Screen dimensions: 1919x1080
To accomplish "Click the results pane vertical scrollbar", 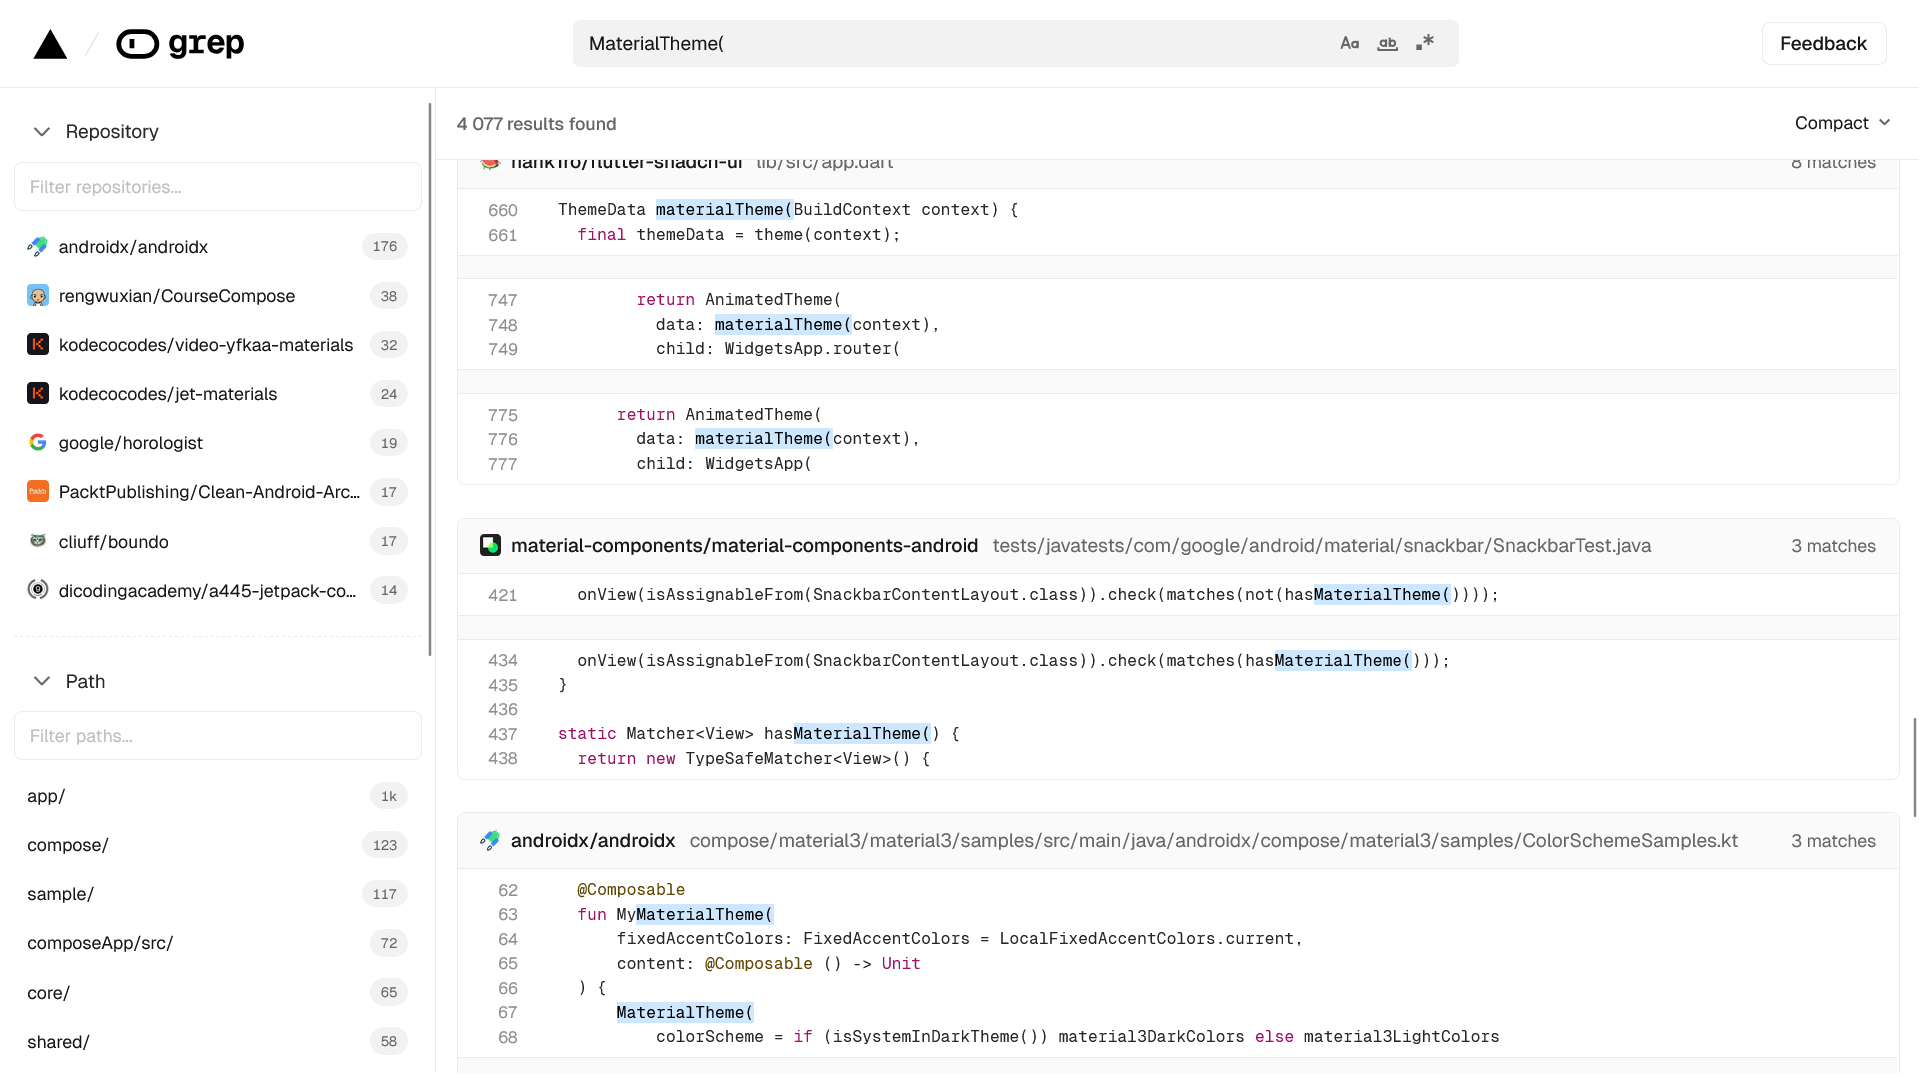I will tap(1914, 766).
